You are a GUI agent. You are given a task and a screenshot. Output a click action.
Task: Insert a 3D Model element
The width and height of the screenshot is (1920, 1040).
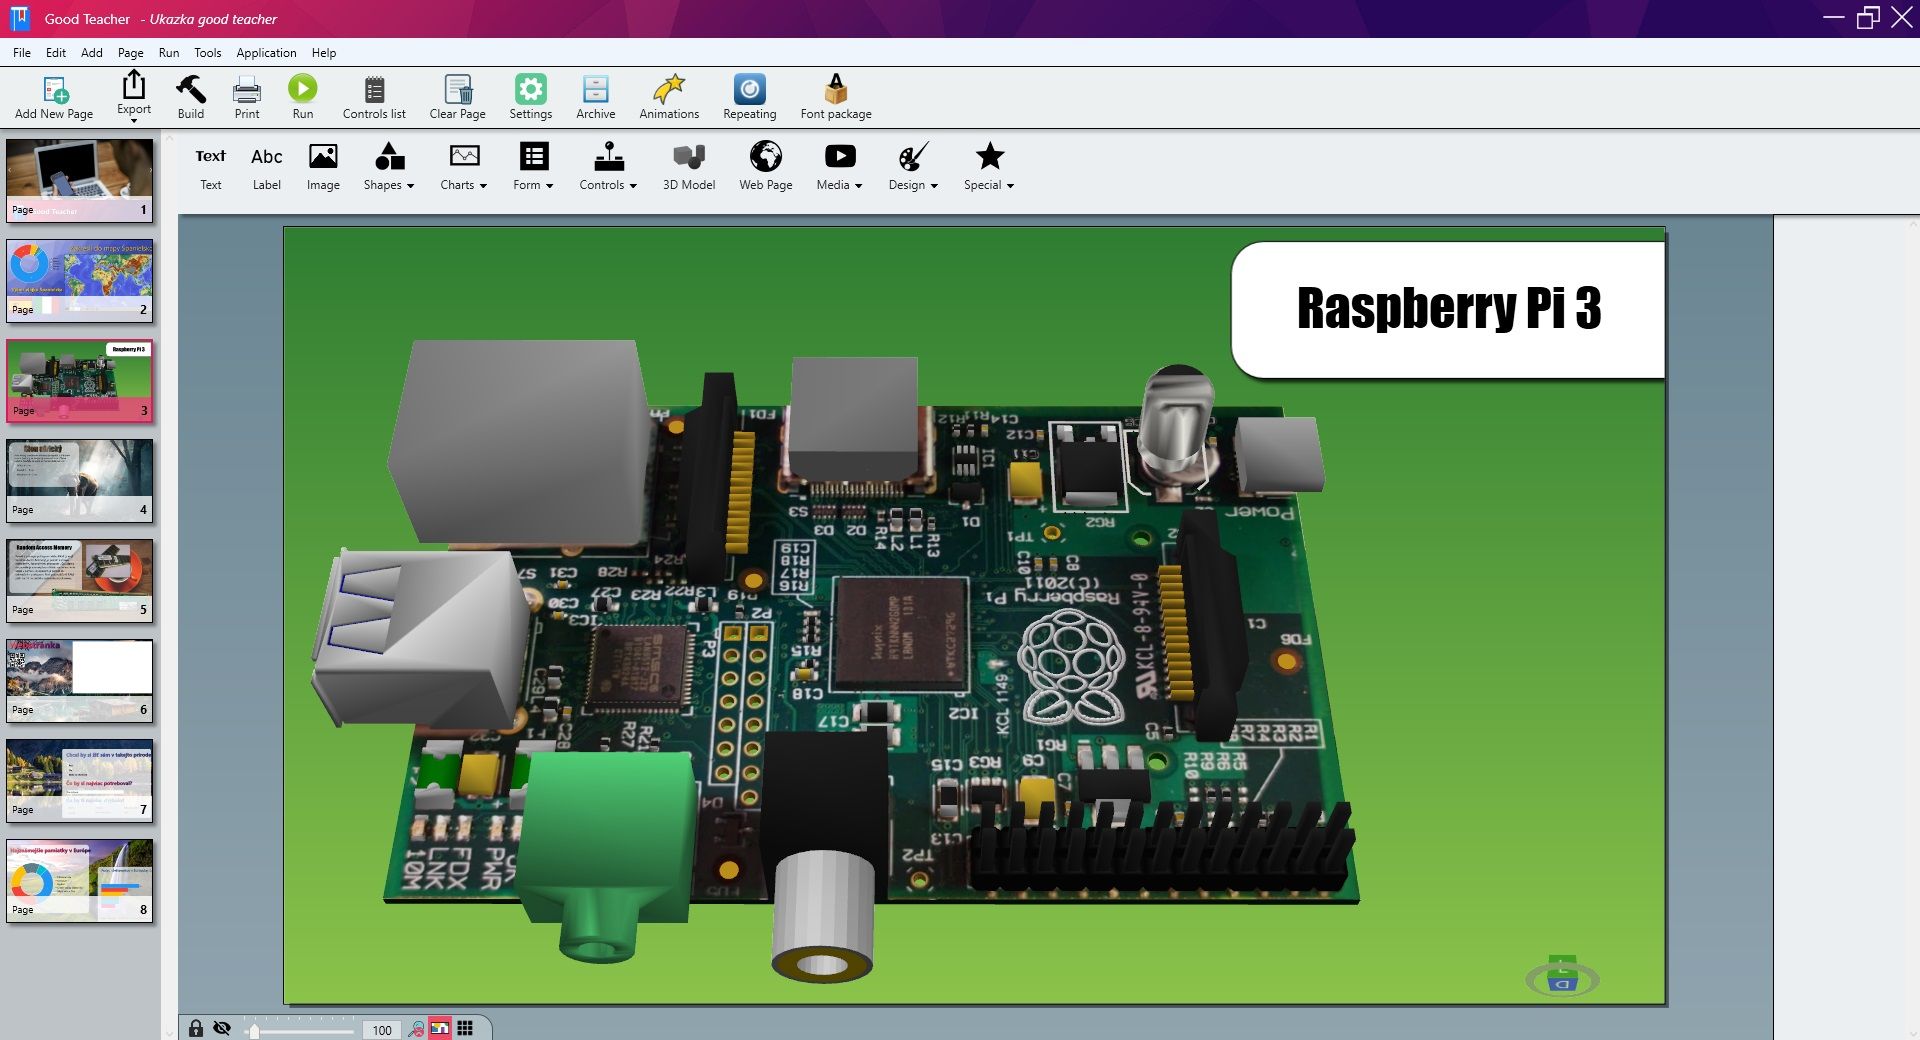(688, 166)
